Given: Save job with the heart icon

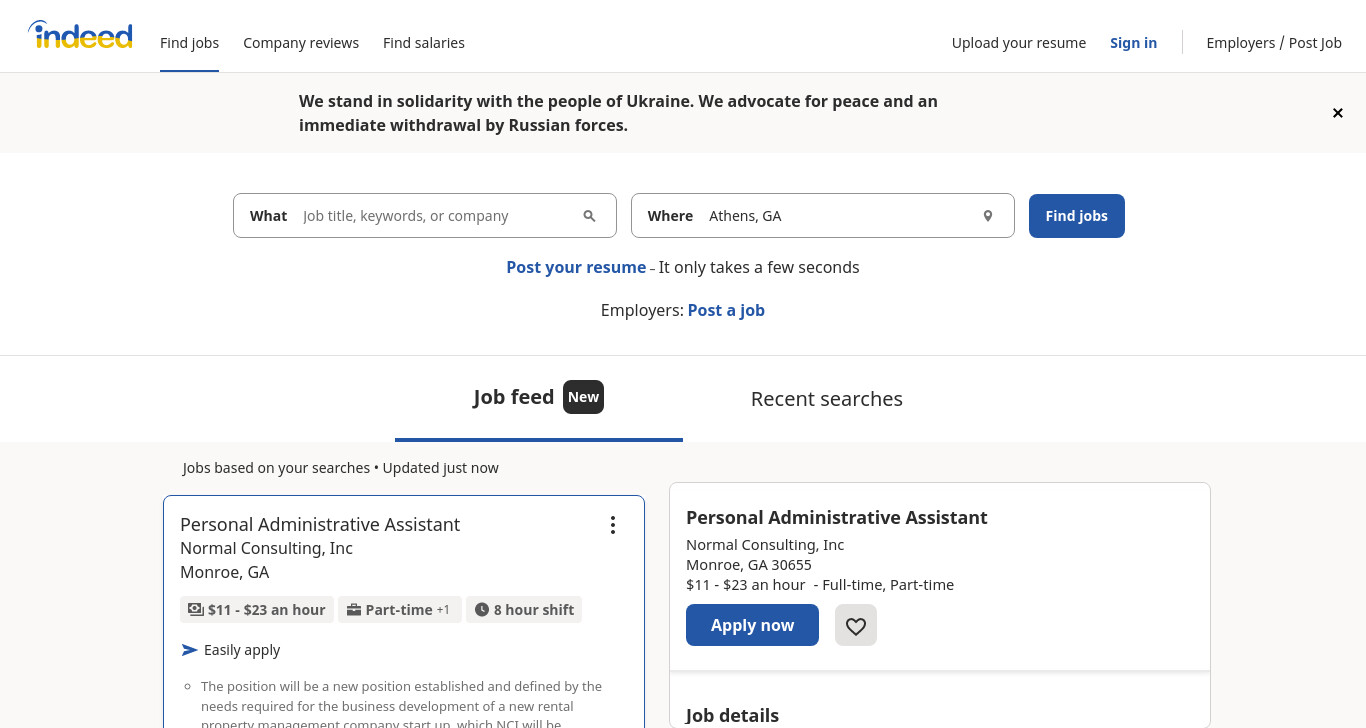Looking at the screenshot, I should click(x=856, y=626).
